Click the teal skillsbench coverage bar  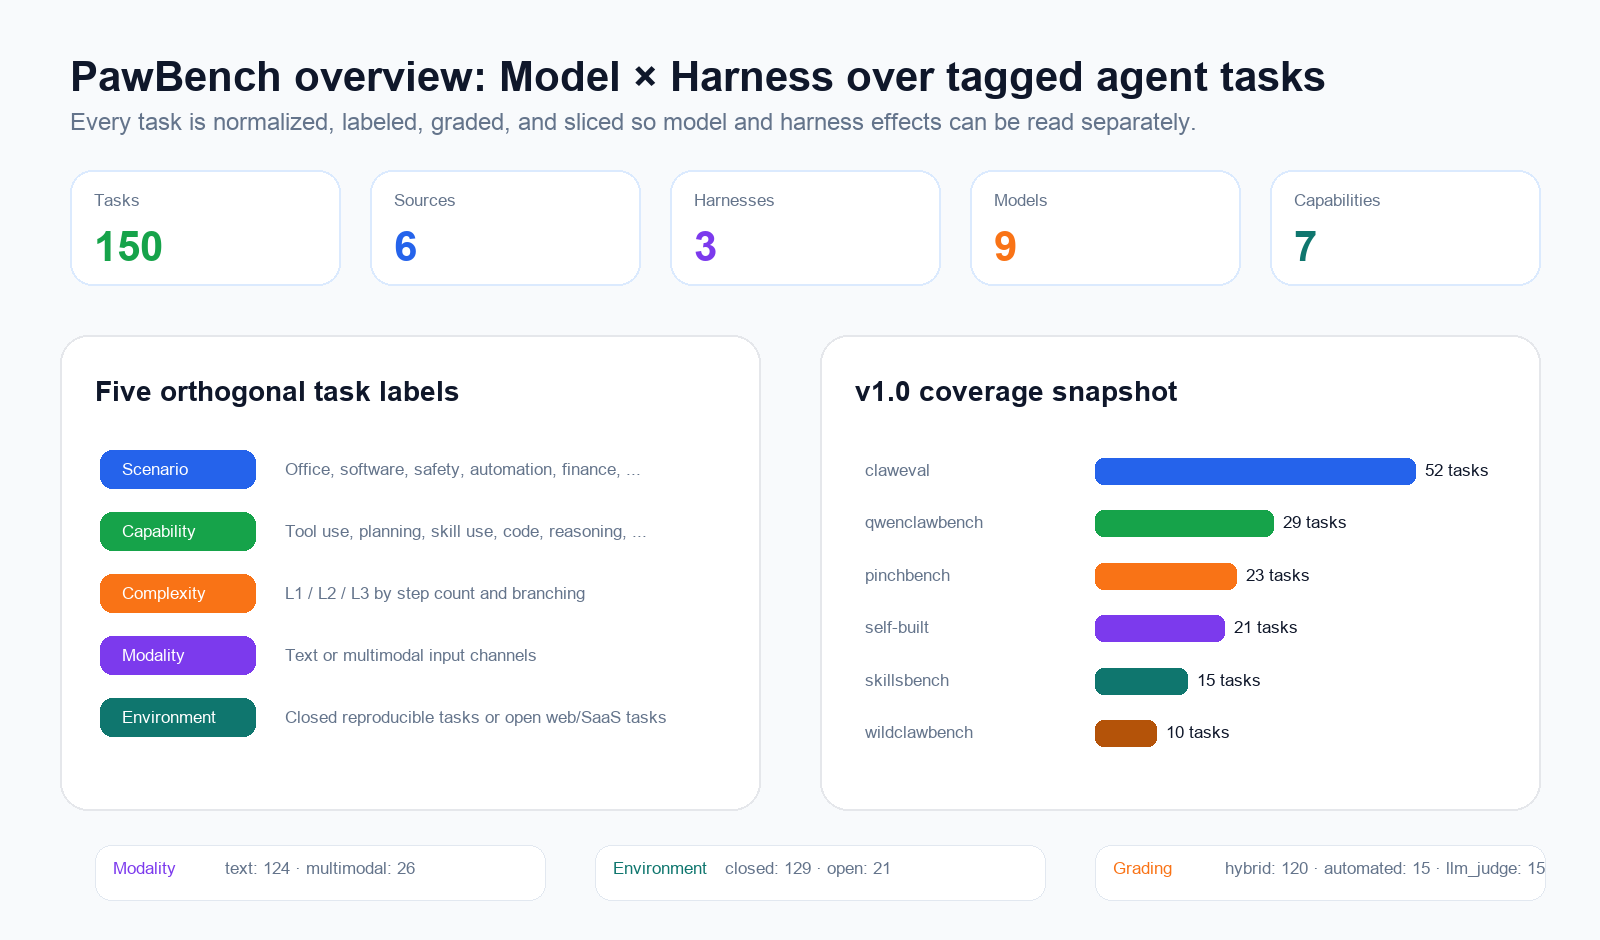tap(1141, 681)
